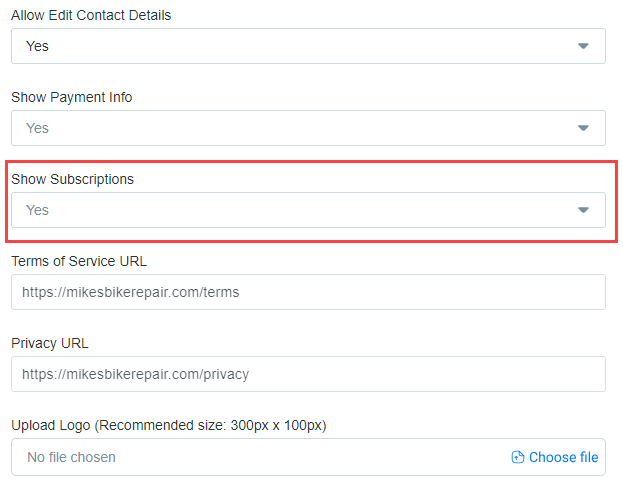Screen dimensions: 623x487
Task: Click the caret arrow in Allow Edit Contact Details
Action: click(x=583, y=46)
